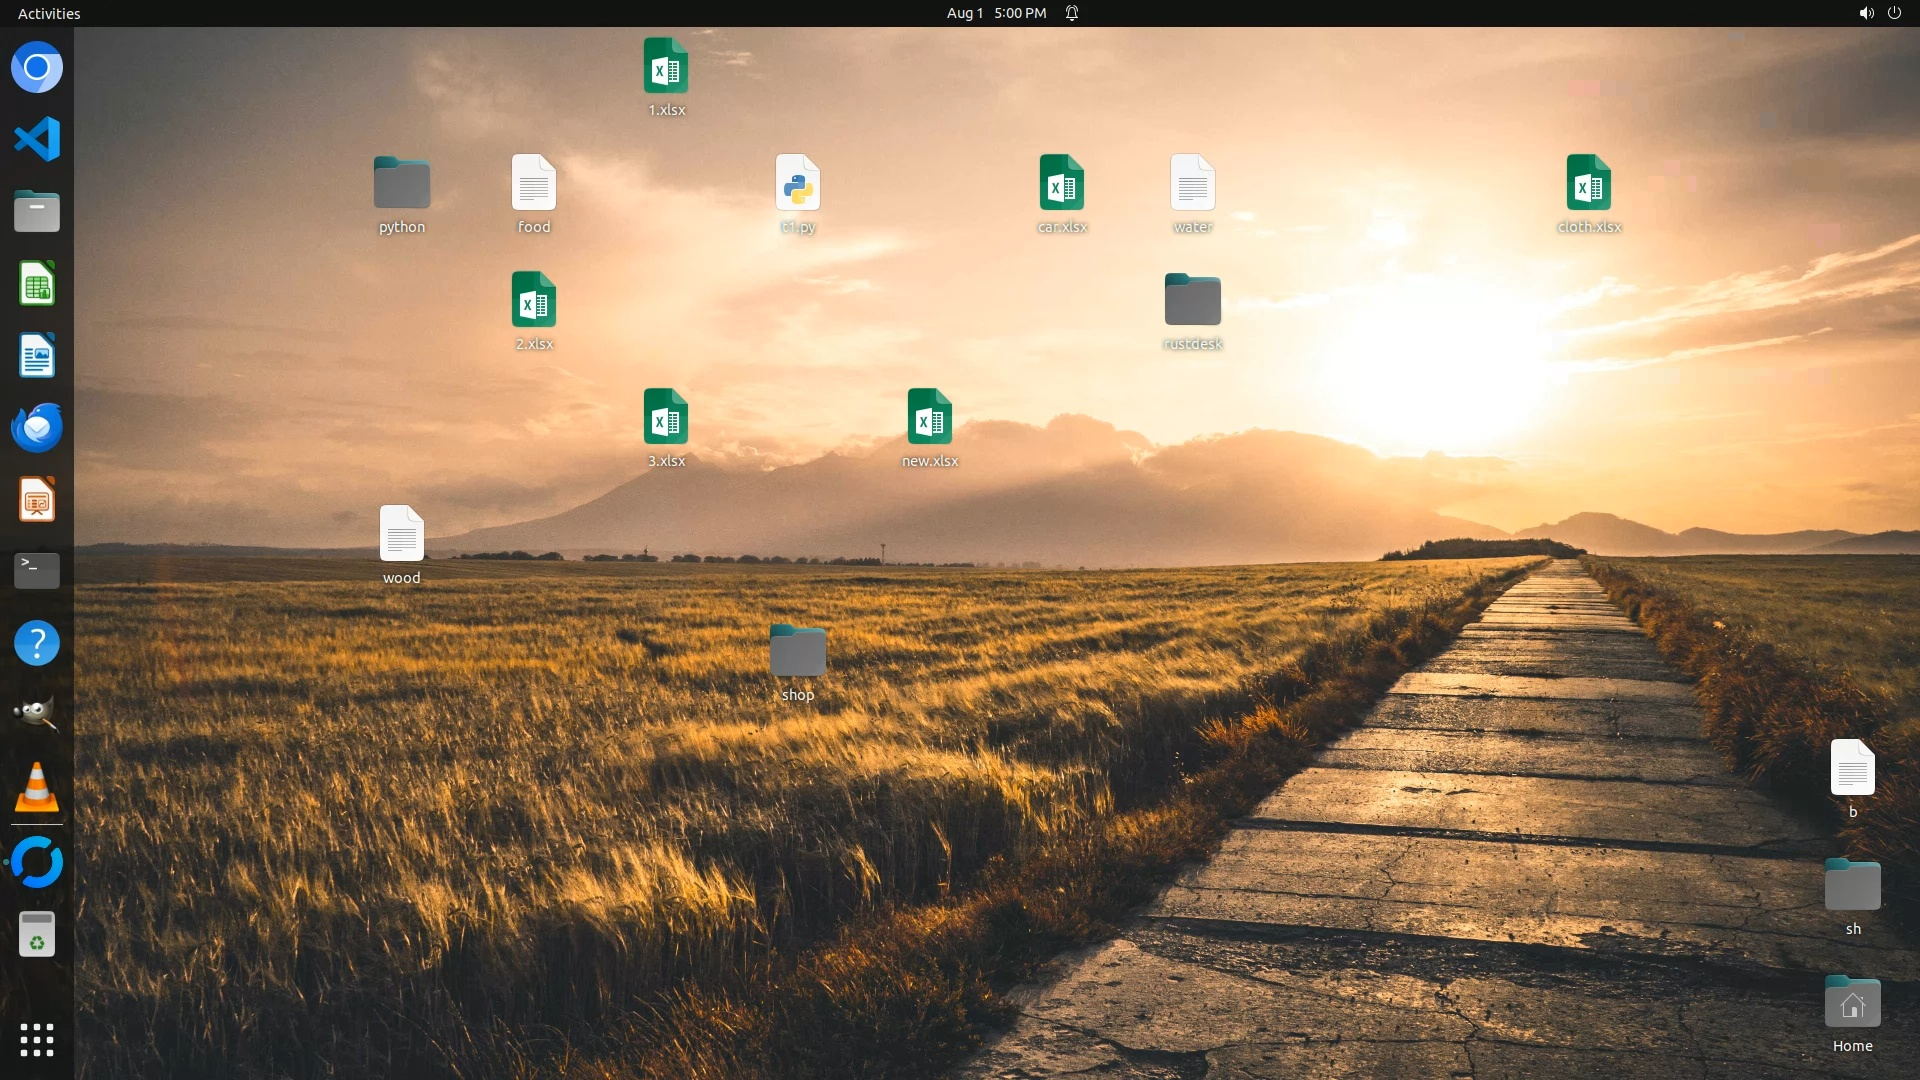The width and height of the screenshot is (1920, 1080).
Task: Click the Activities button in top bar
Action: point(49,13)
